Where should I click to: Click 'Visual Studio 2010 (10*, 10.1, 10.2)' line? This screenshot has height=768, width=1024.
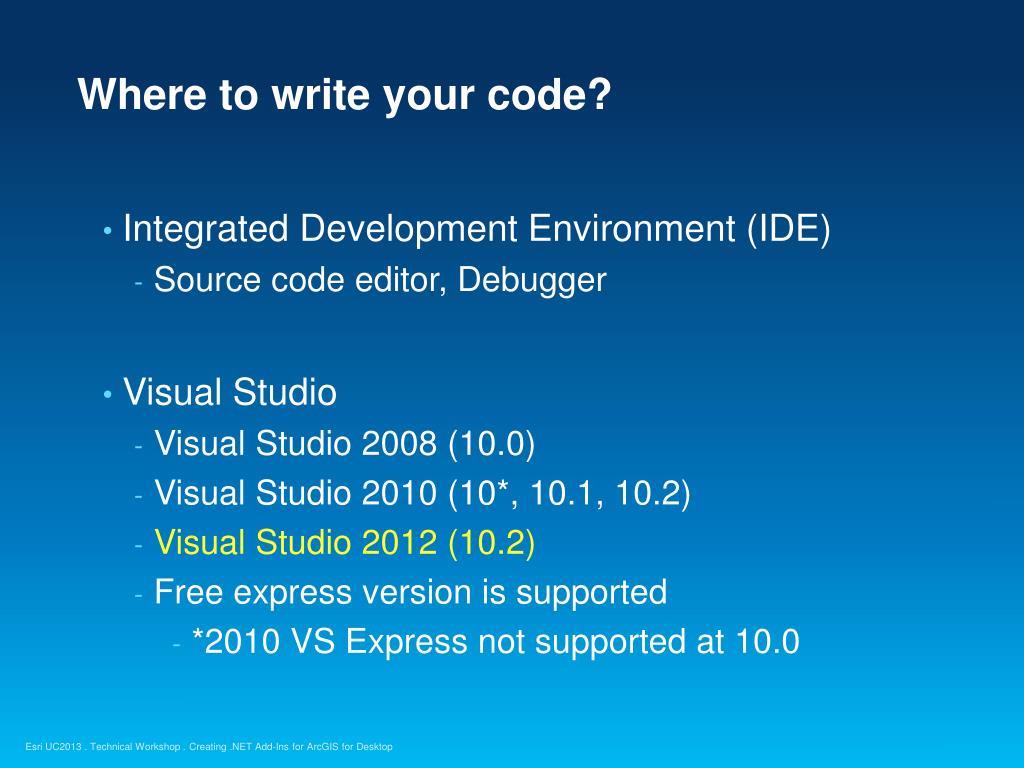(423, 493)
